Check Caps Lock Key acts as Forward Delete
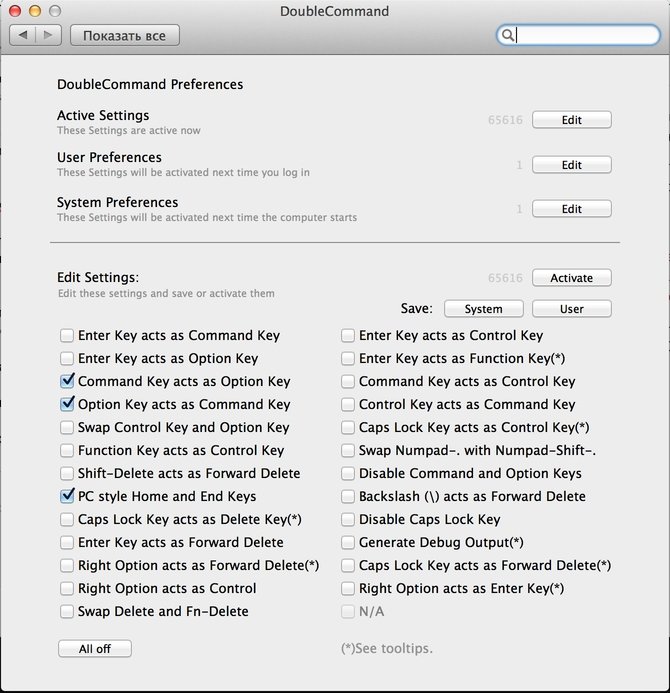The height and width of the screenshot is (693, 670). tap(348, 565)
